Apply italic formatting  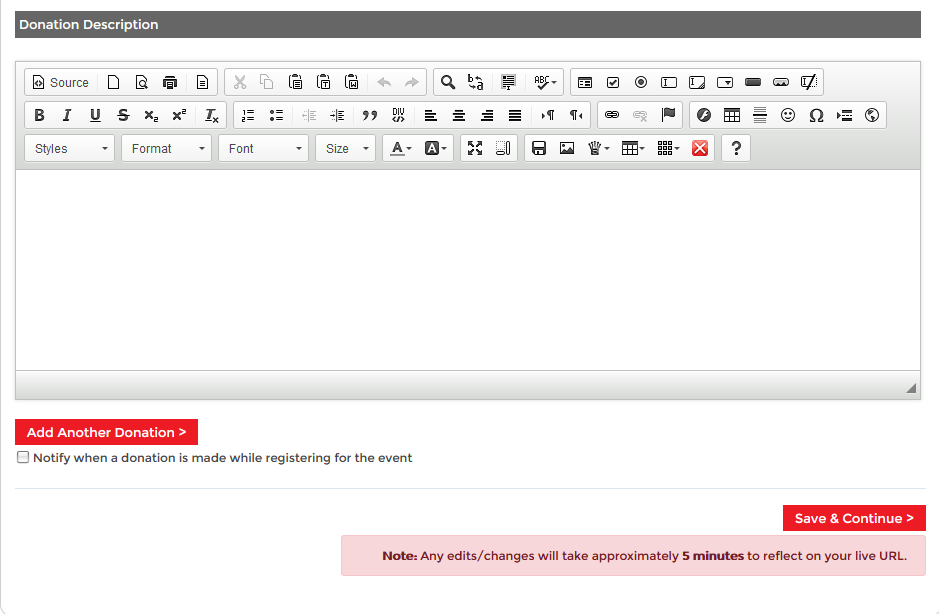click(x=67, y=115)
